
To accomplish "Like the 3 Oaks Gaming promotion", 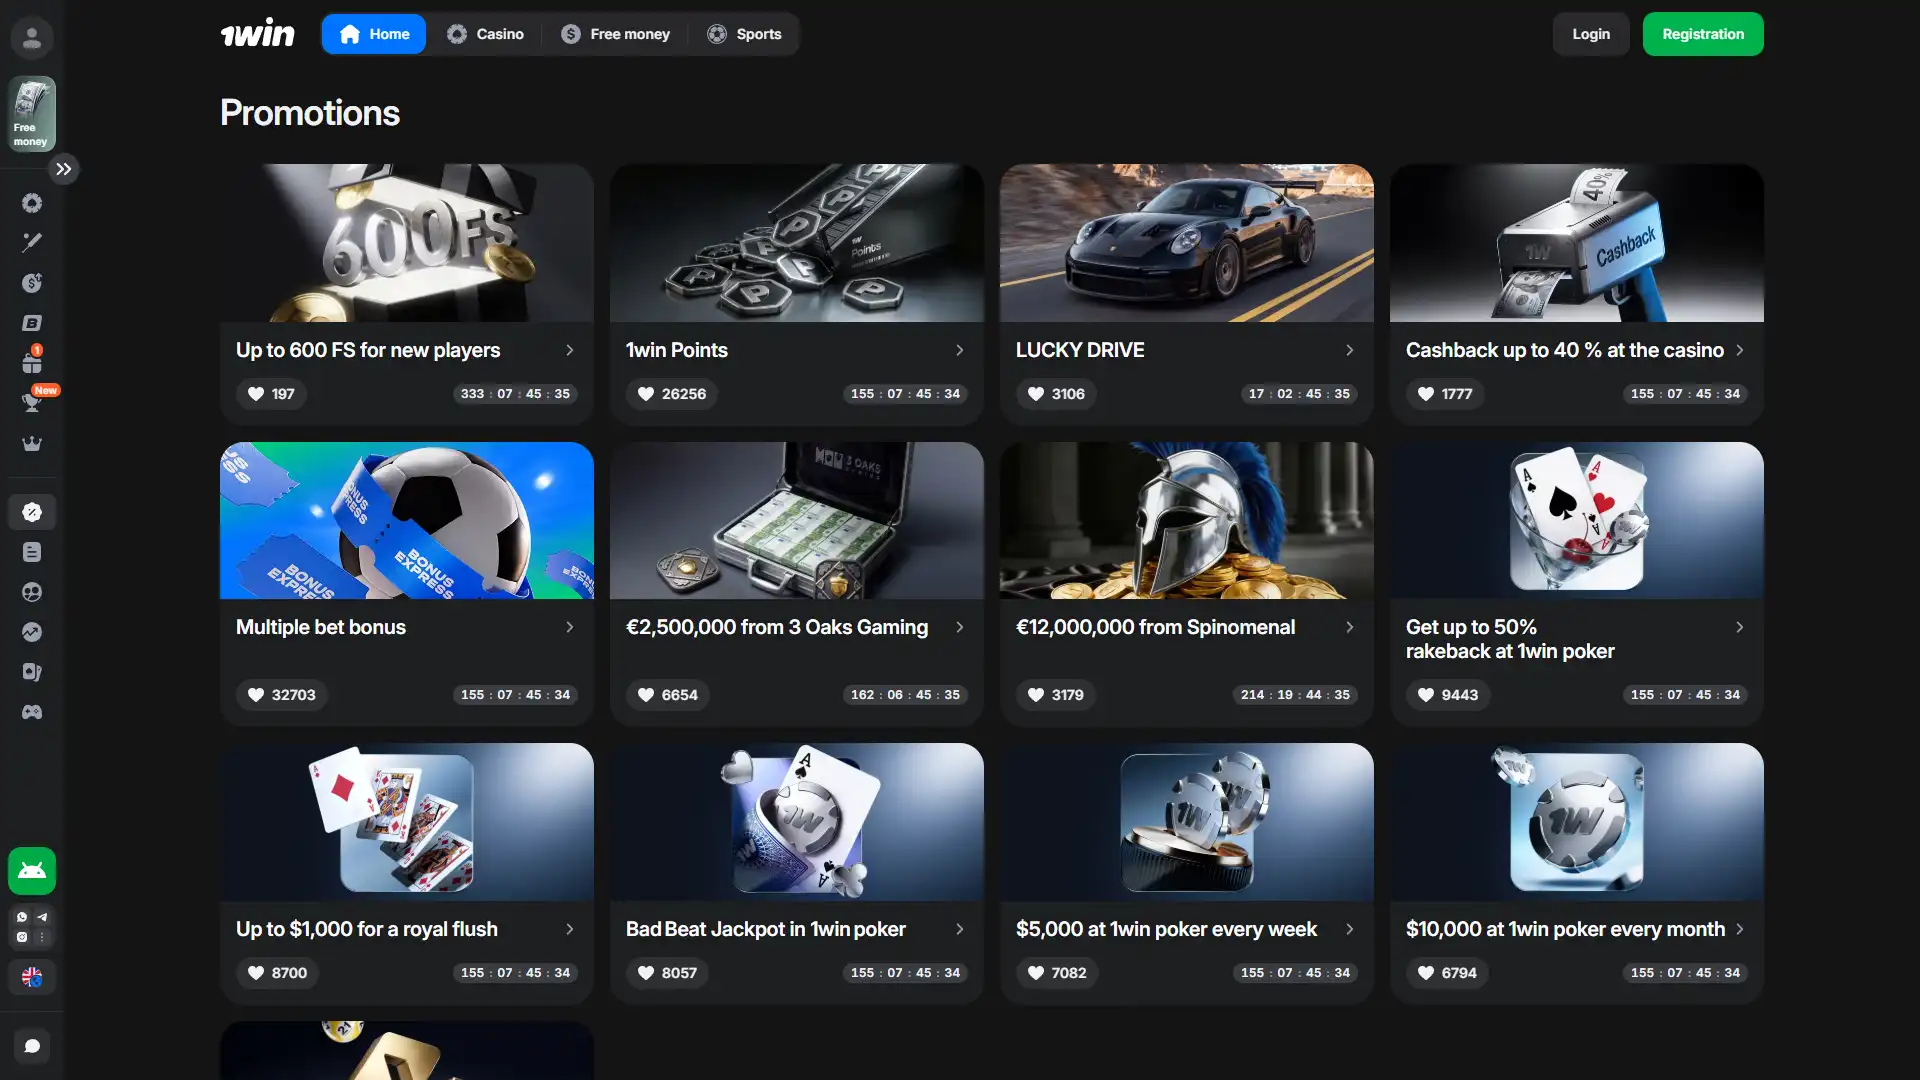I will 668,695.
